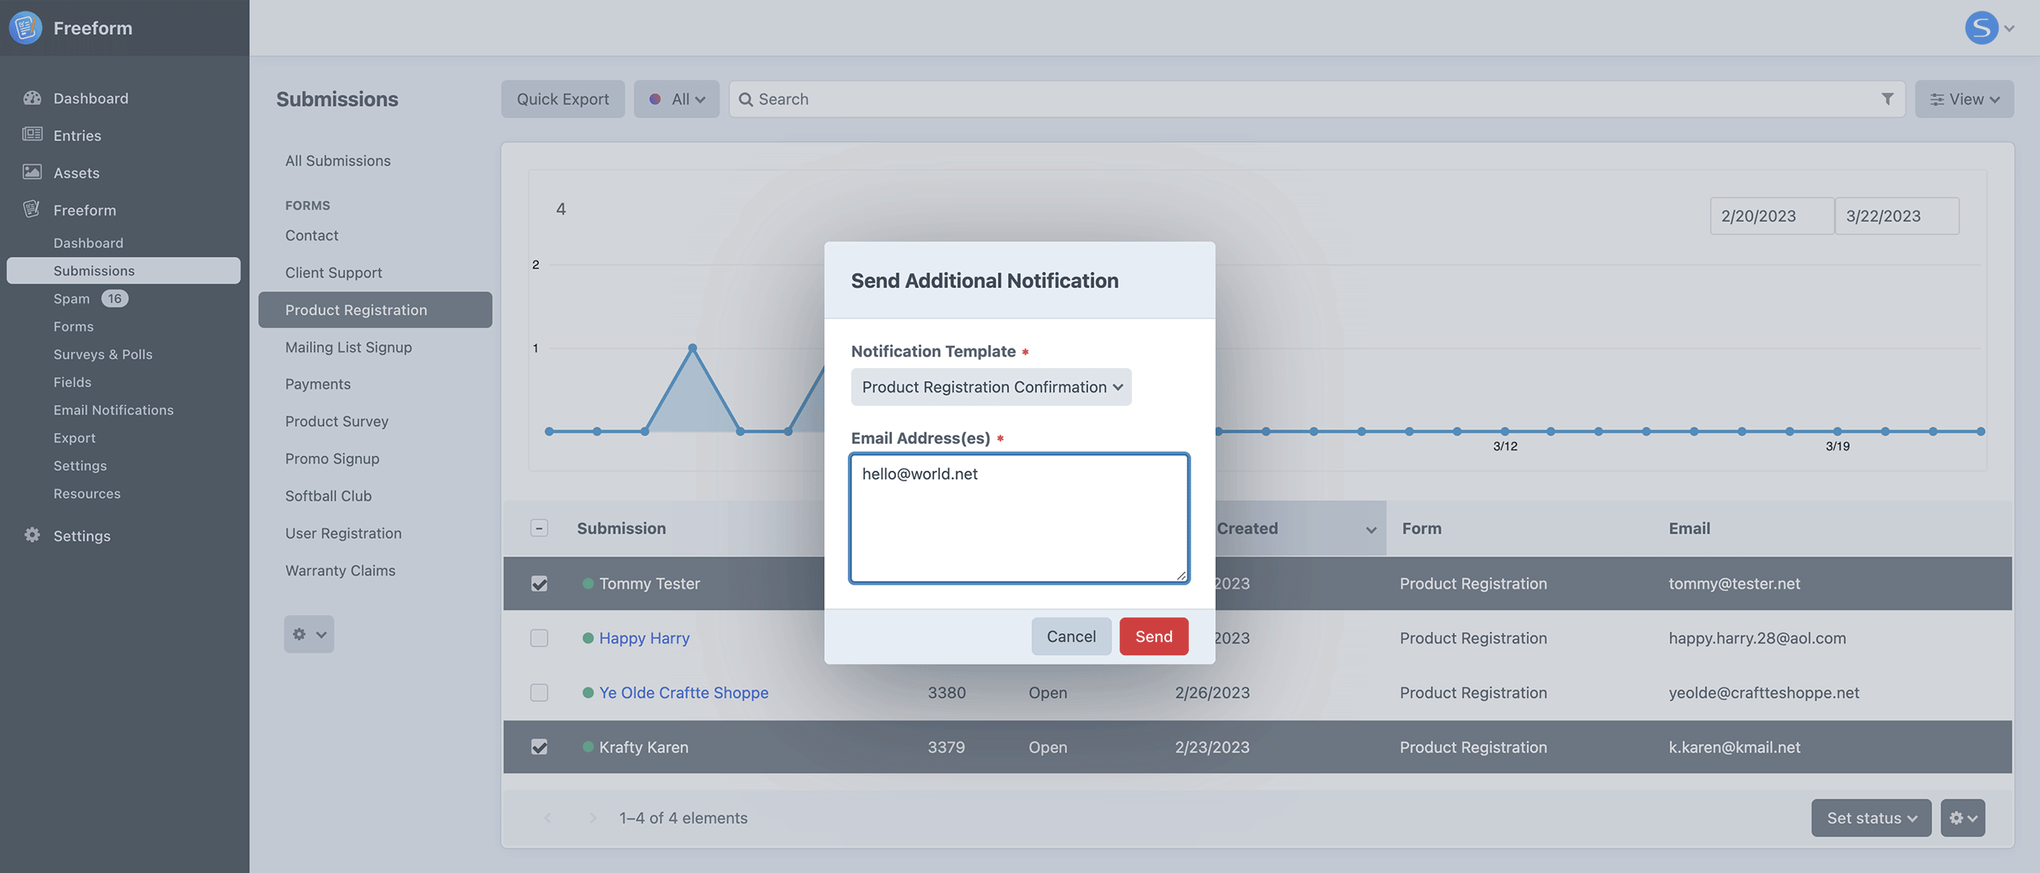Screen dimensions: 2040x873
Task: Click the Assets image icon
Action: click(x=32, y=172)
